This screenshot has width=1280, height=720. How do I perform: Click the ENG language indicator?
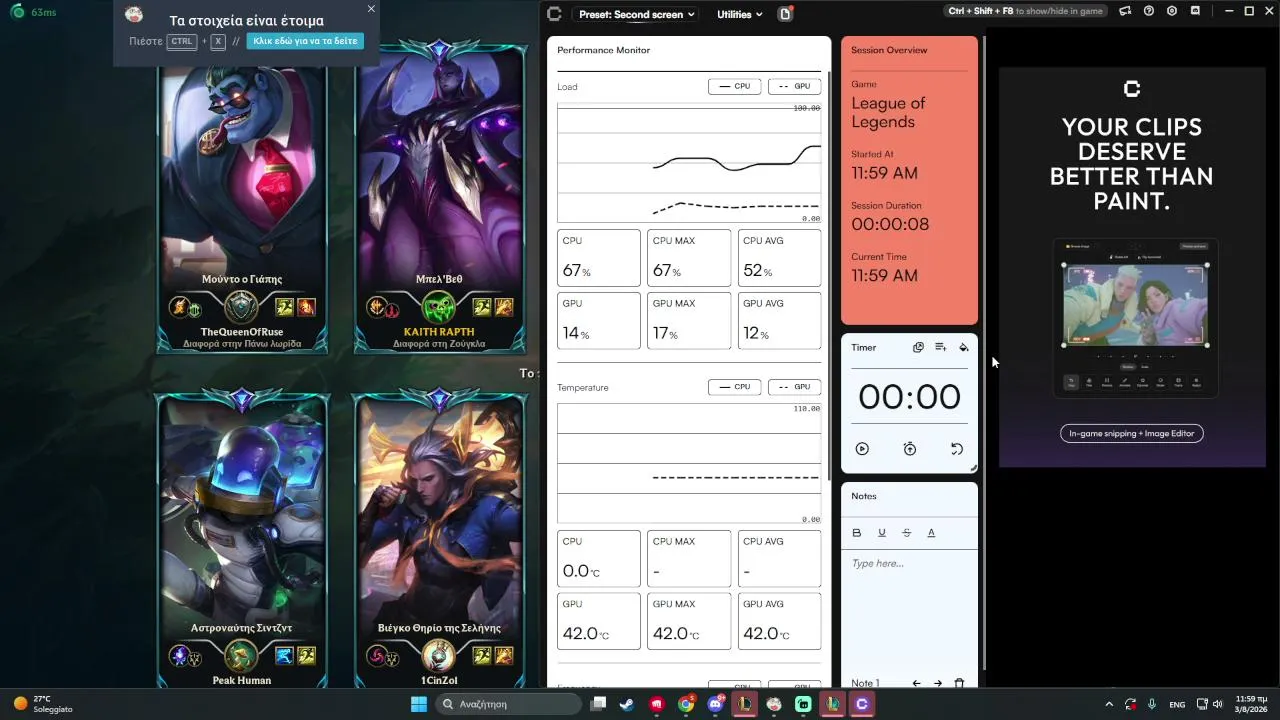[x=1178, y=704]
